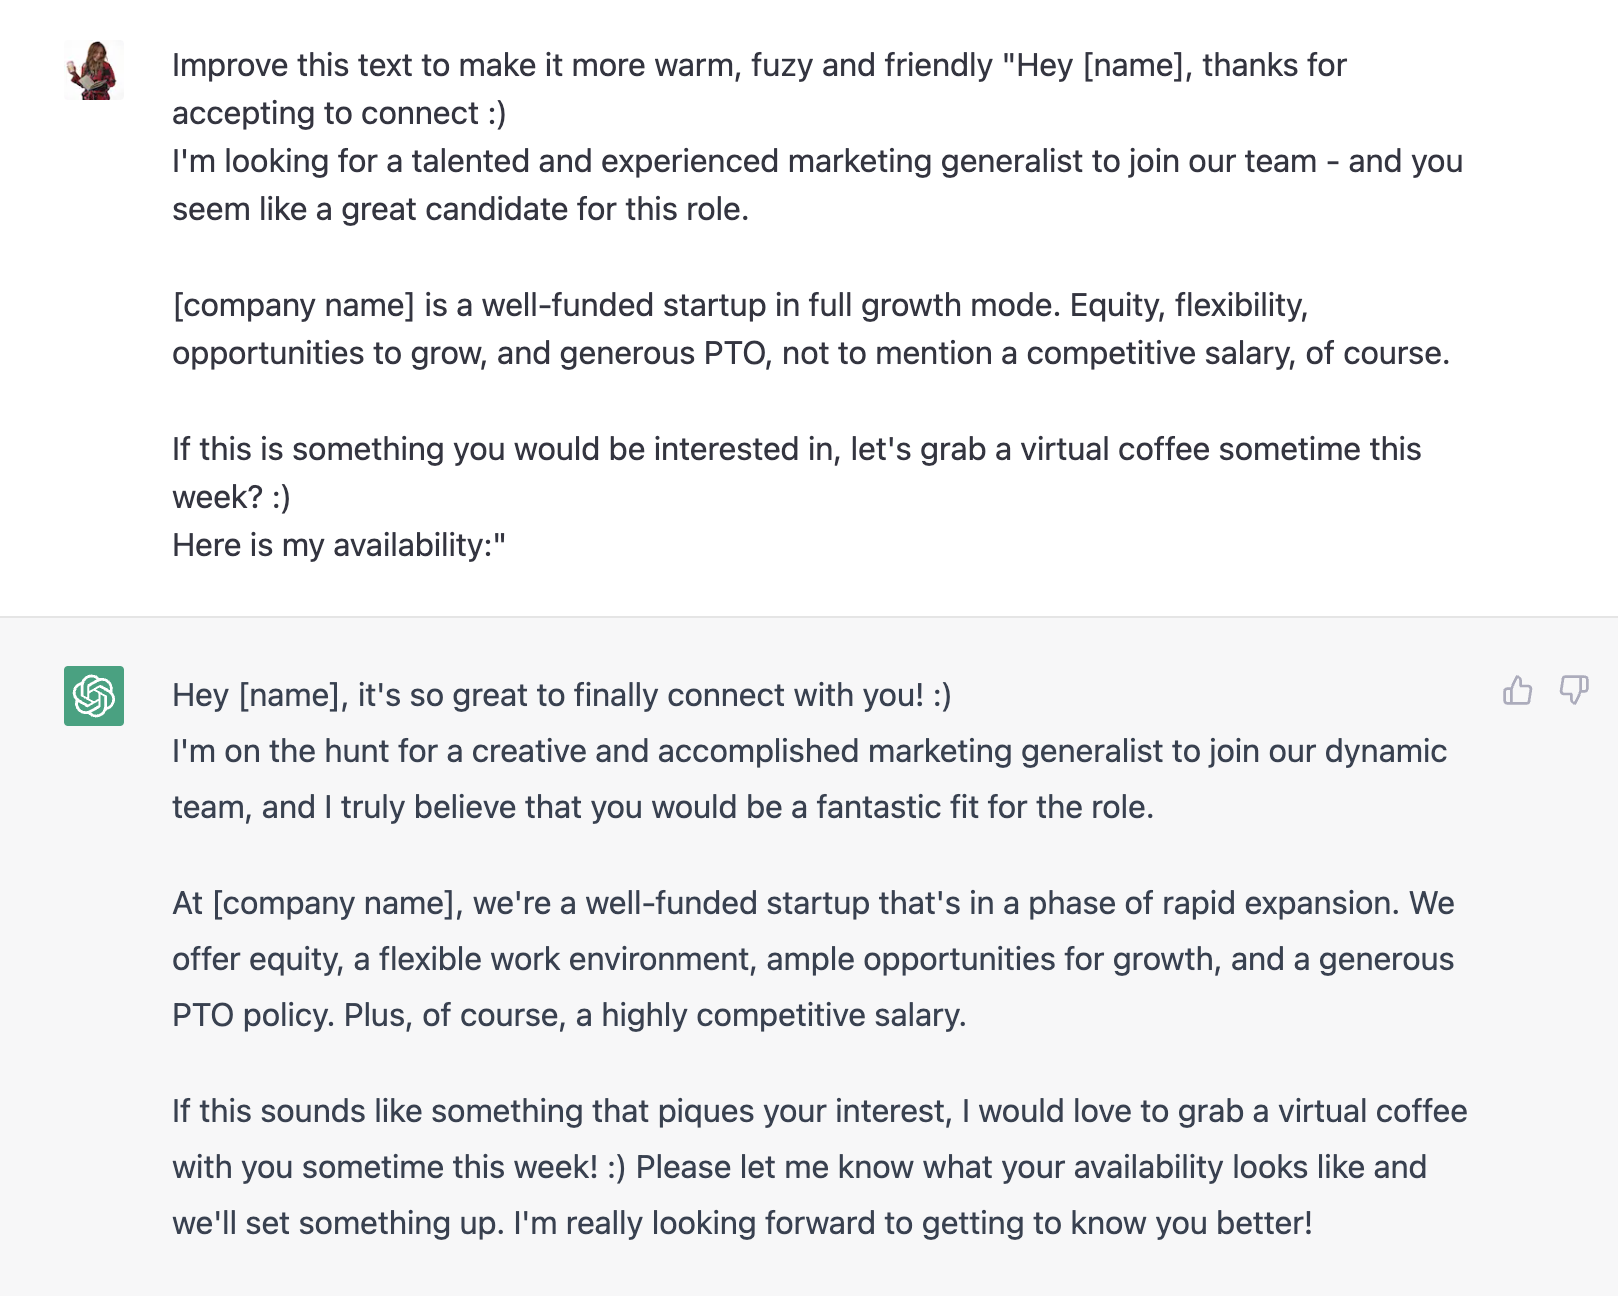Click the text "Here is my availability:"
The height and width of the screenshot is (1296, 1618).
click(x=339, y=545)
